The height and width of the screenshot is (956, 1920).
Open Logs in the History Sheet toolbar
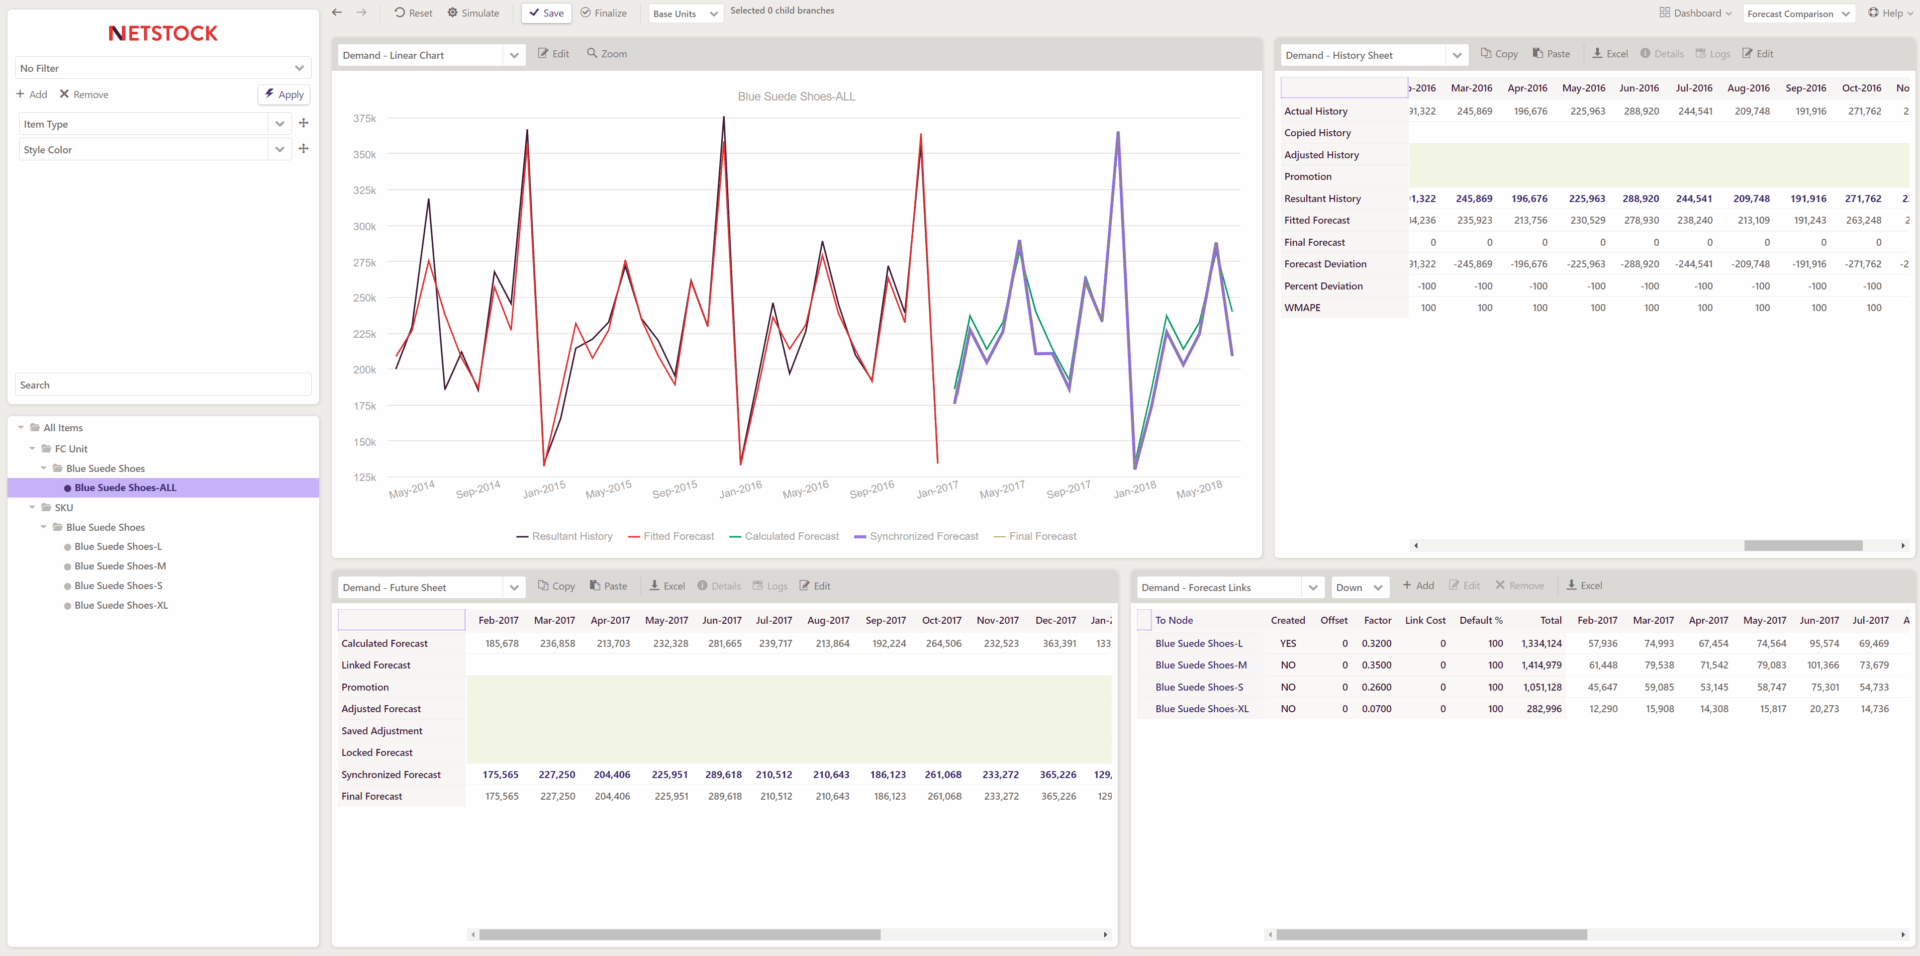[1713, 54]
